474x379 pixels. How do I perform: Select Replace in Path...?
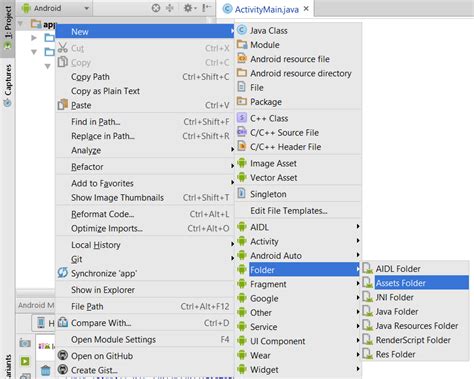[x=144, y=136]
